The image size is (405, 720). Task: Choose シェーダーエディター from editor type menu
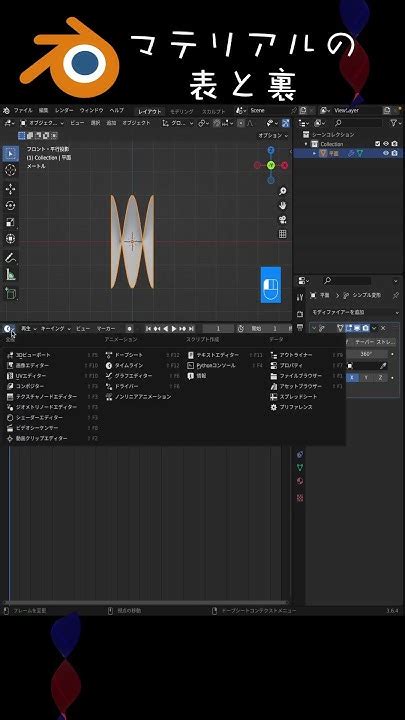pyautogui.click(x=35, y=417)
